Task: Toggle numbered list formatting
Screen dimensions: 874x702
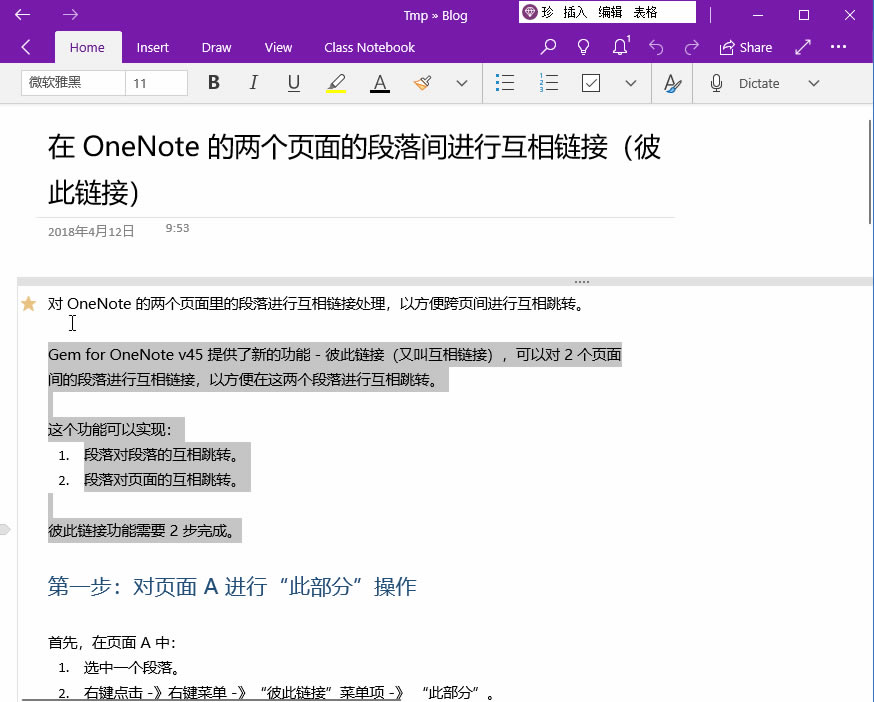Action: pos(548,83)
